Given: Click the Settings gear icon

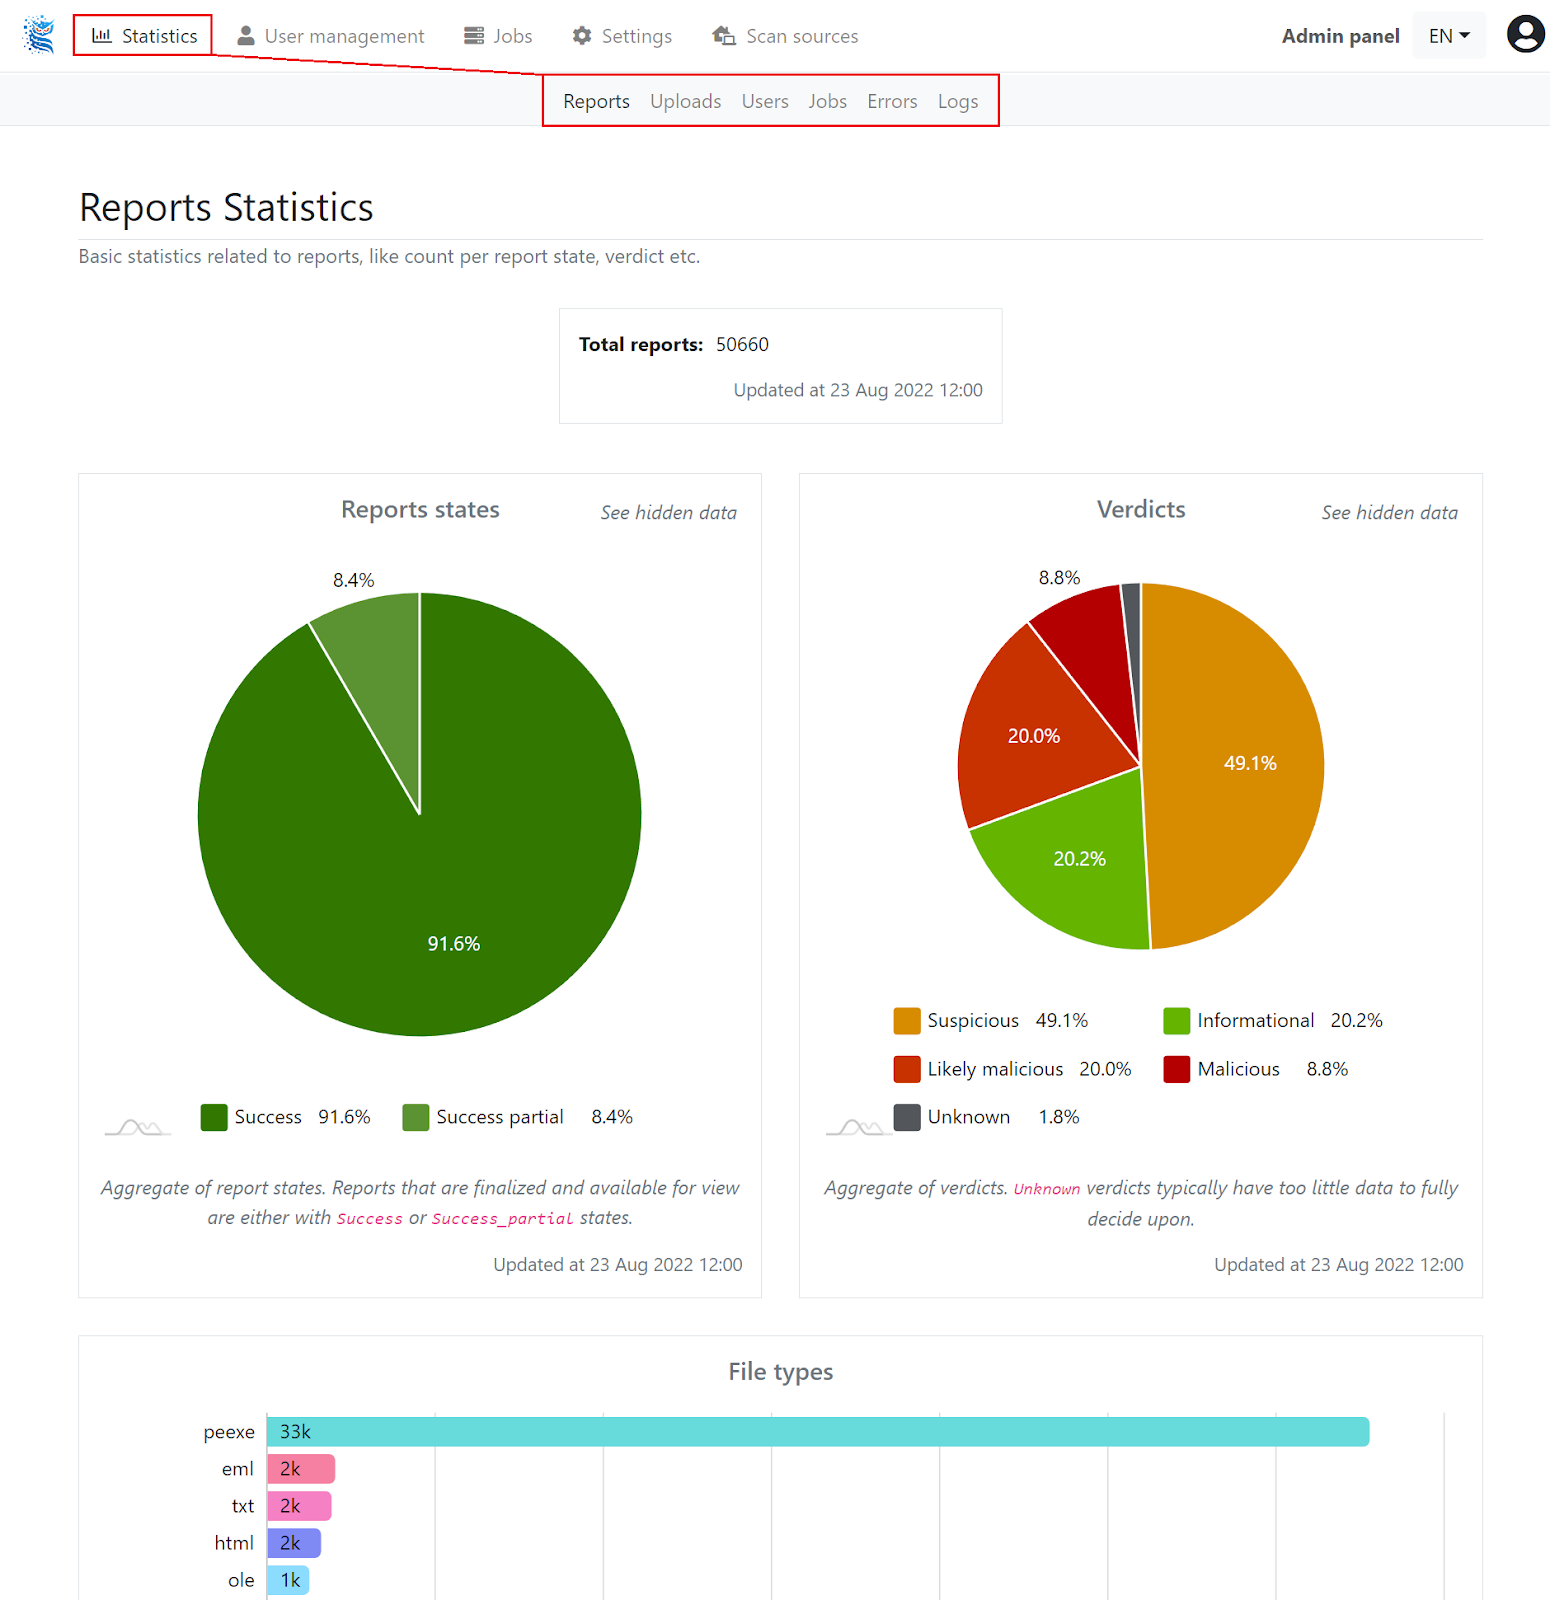Looking at the screenshot, I should (582, 36).
